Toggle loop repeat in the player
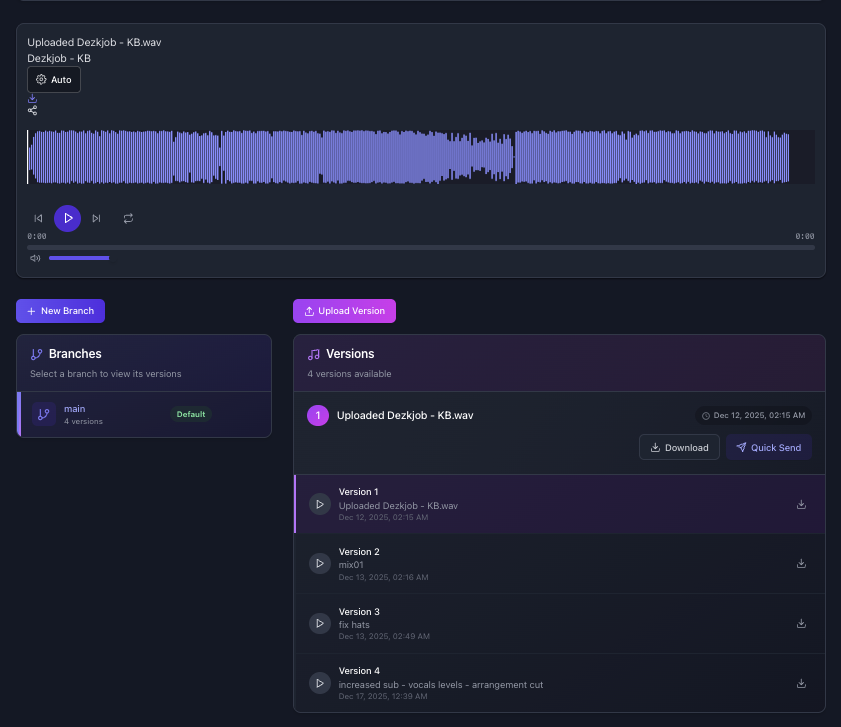841x727 pixels. tap(128, 218)
